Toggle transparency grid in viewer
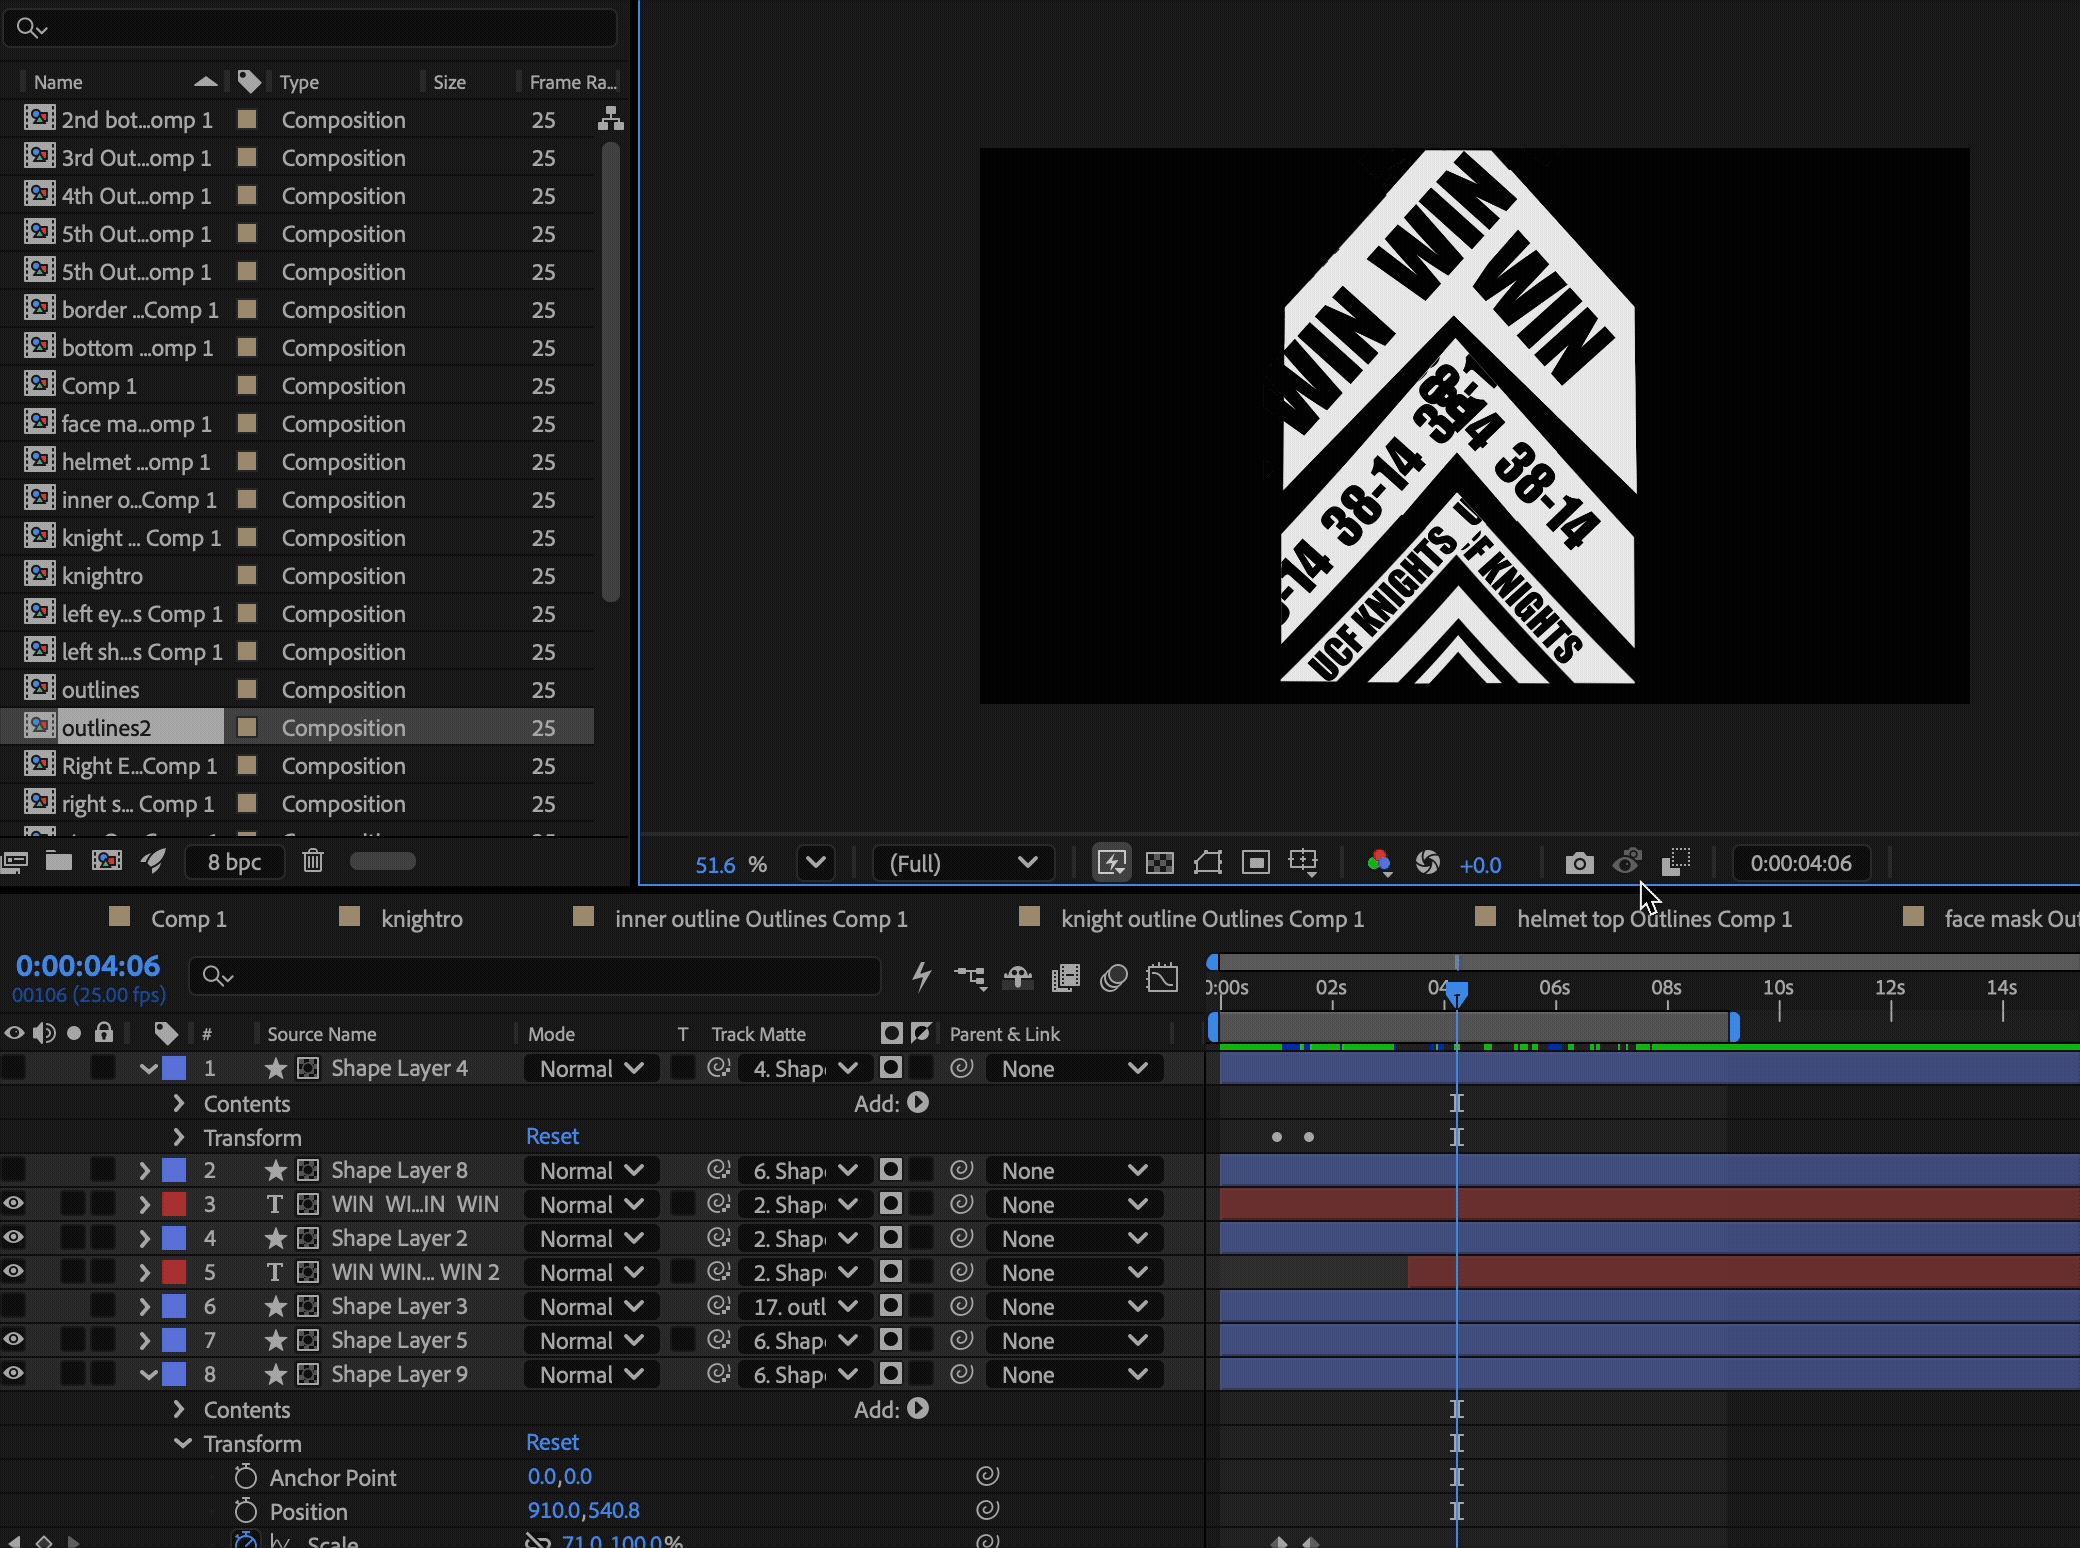This screenshot has height=1548, width=2080. click(x=1160, y=863)
